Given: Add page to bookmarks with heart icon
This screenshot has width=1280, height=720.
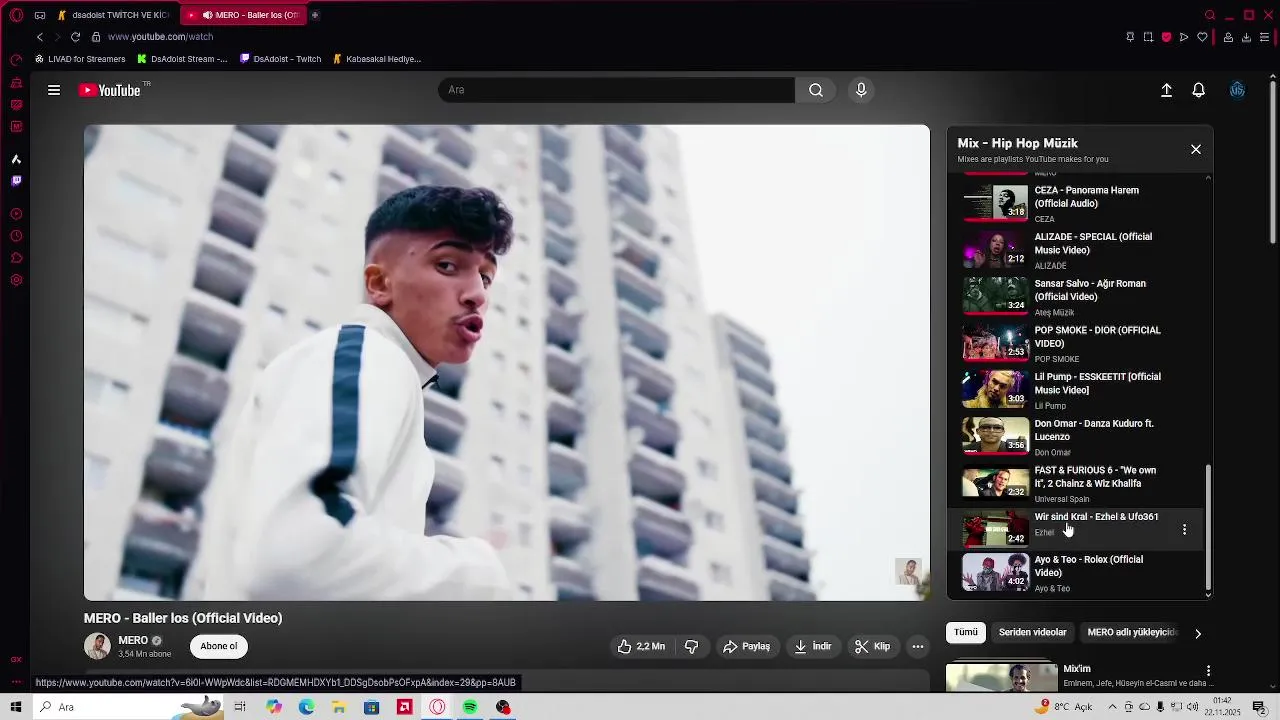Looking at the screenshot, I should coord(1202,37).
